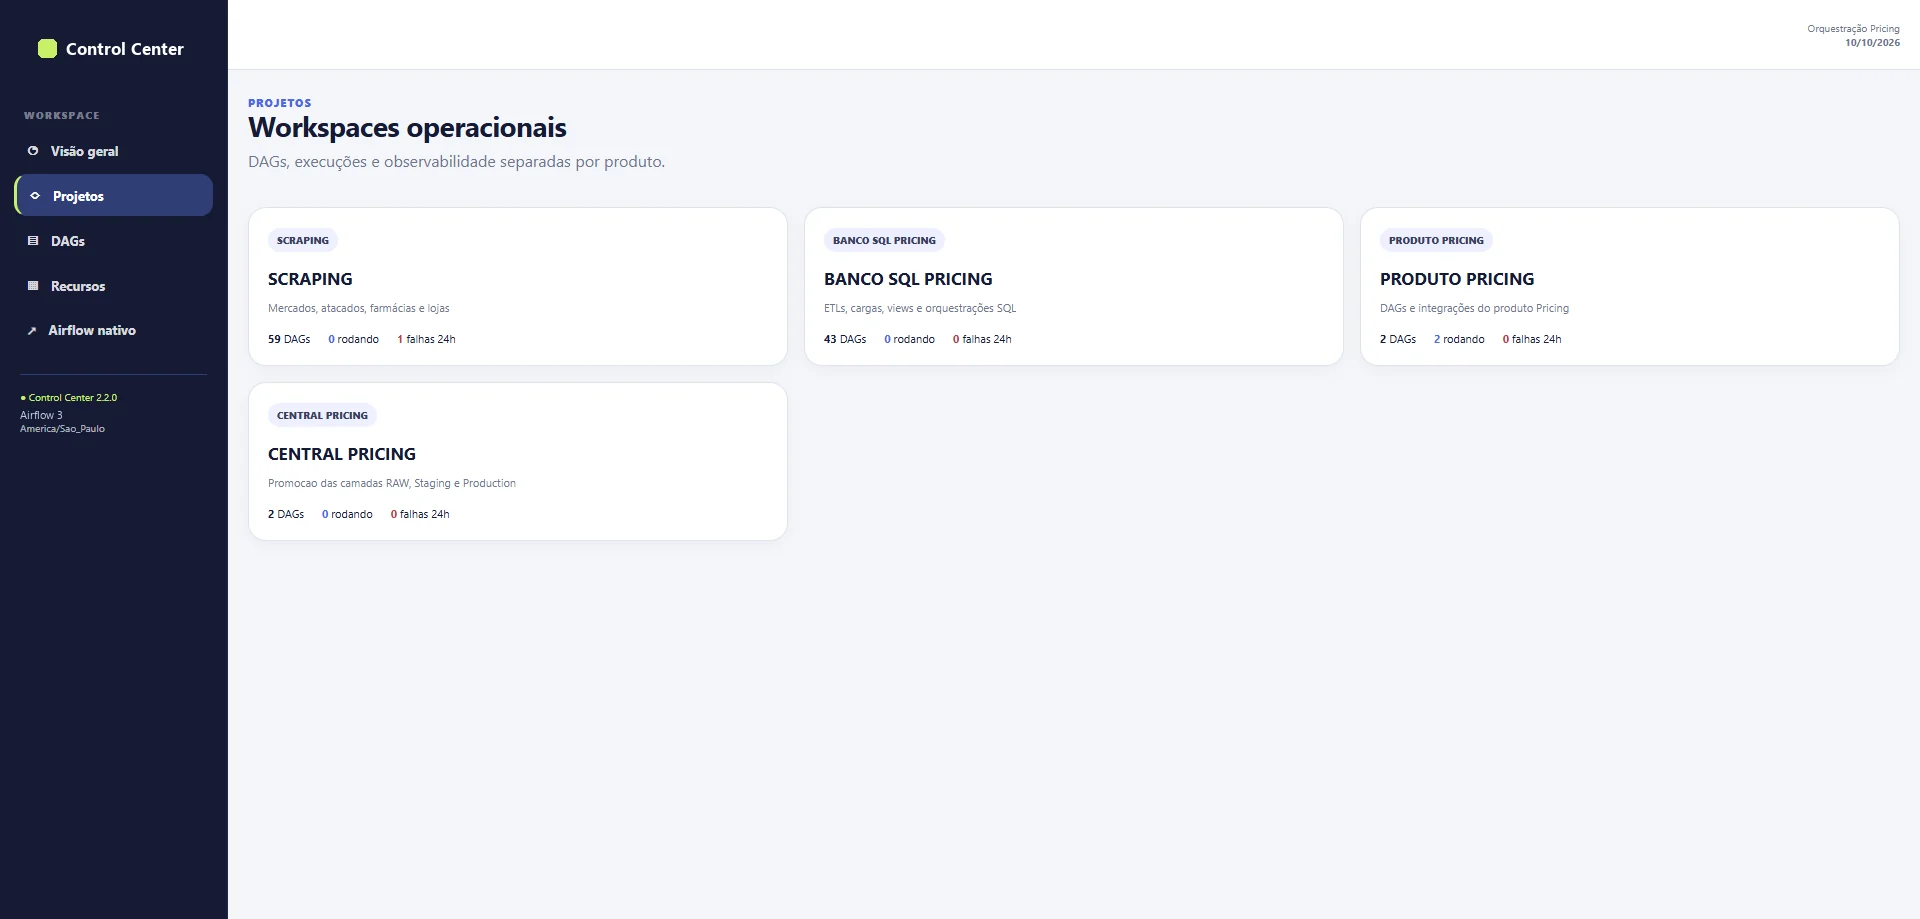Open the Recursos menu entry
Viewport: 1920px width, 919px height.
click(x=114, y=286)
